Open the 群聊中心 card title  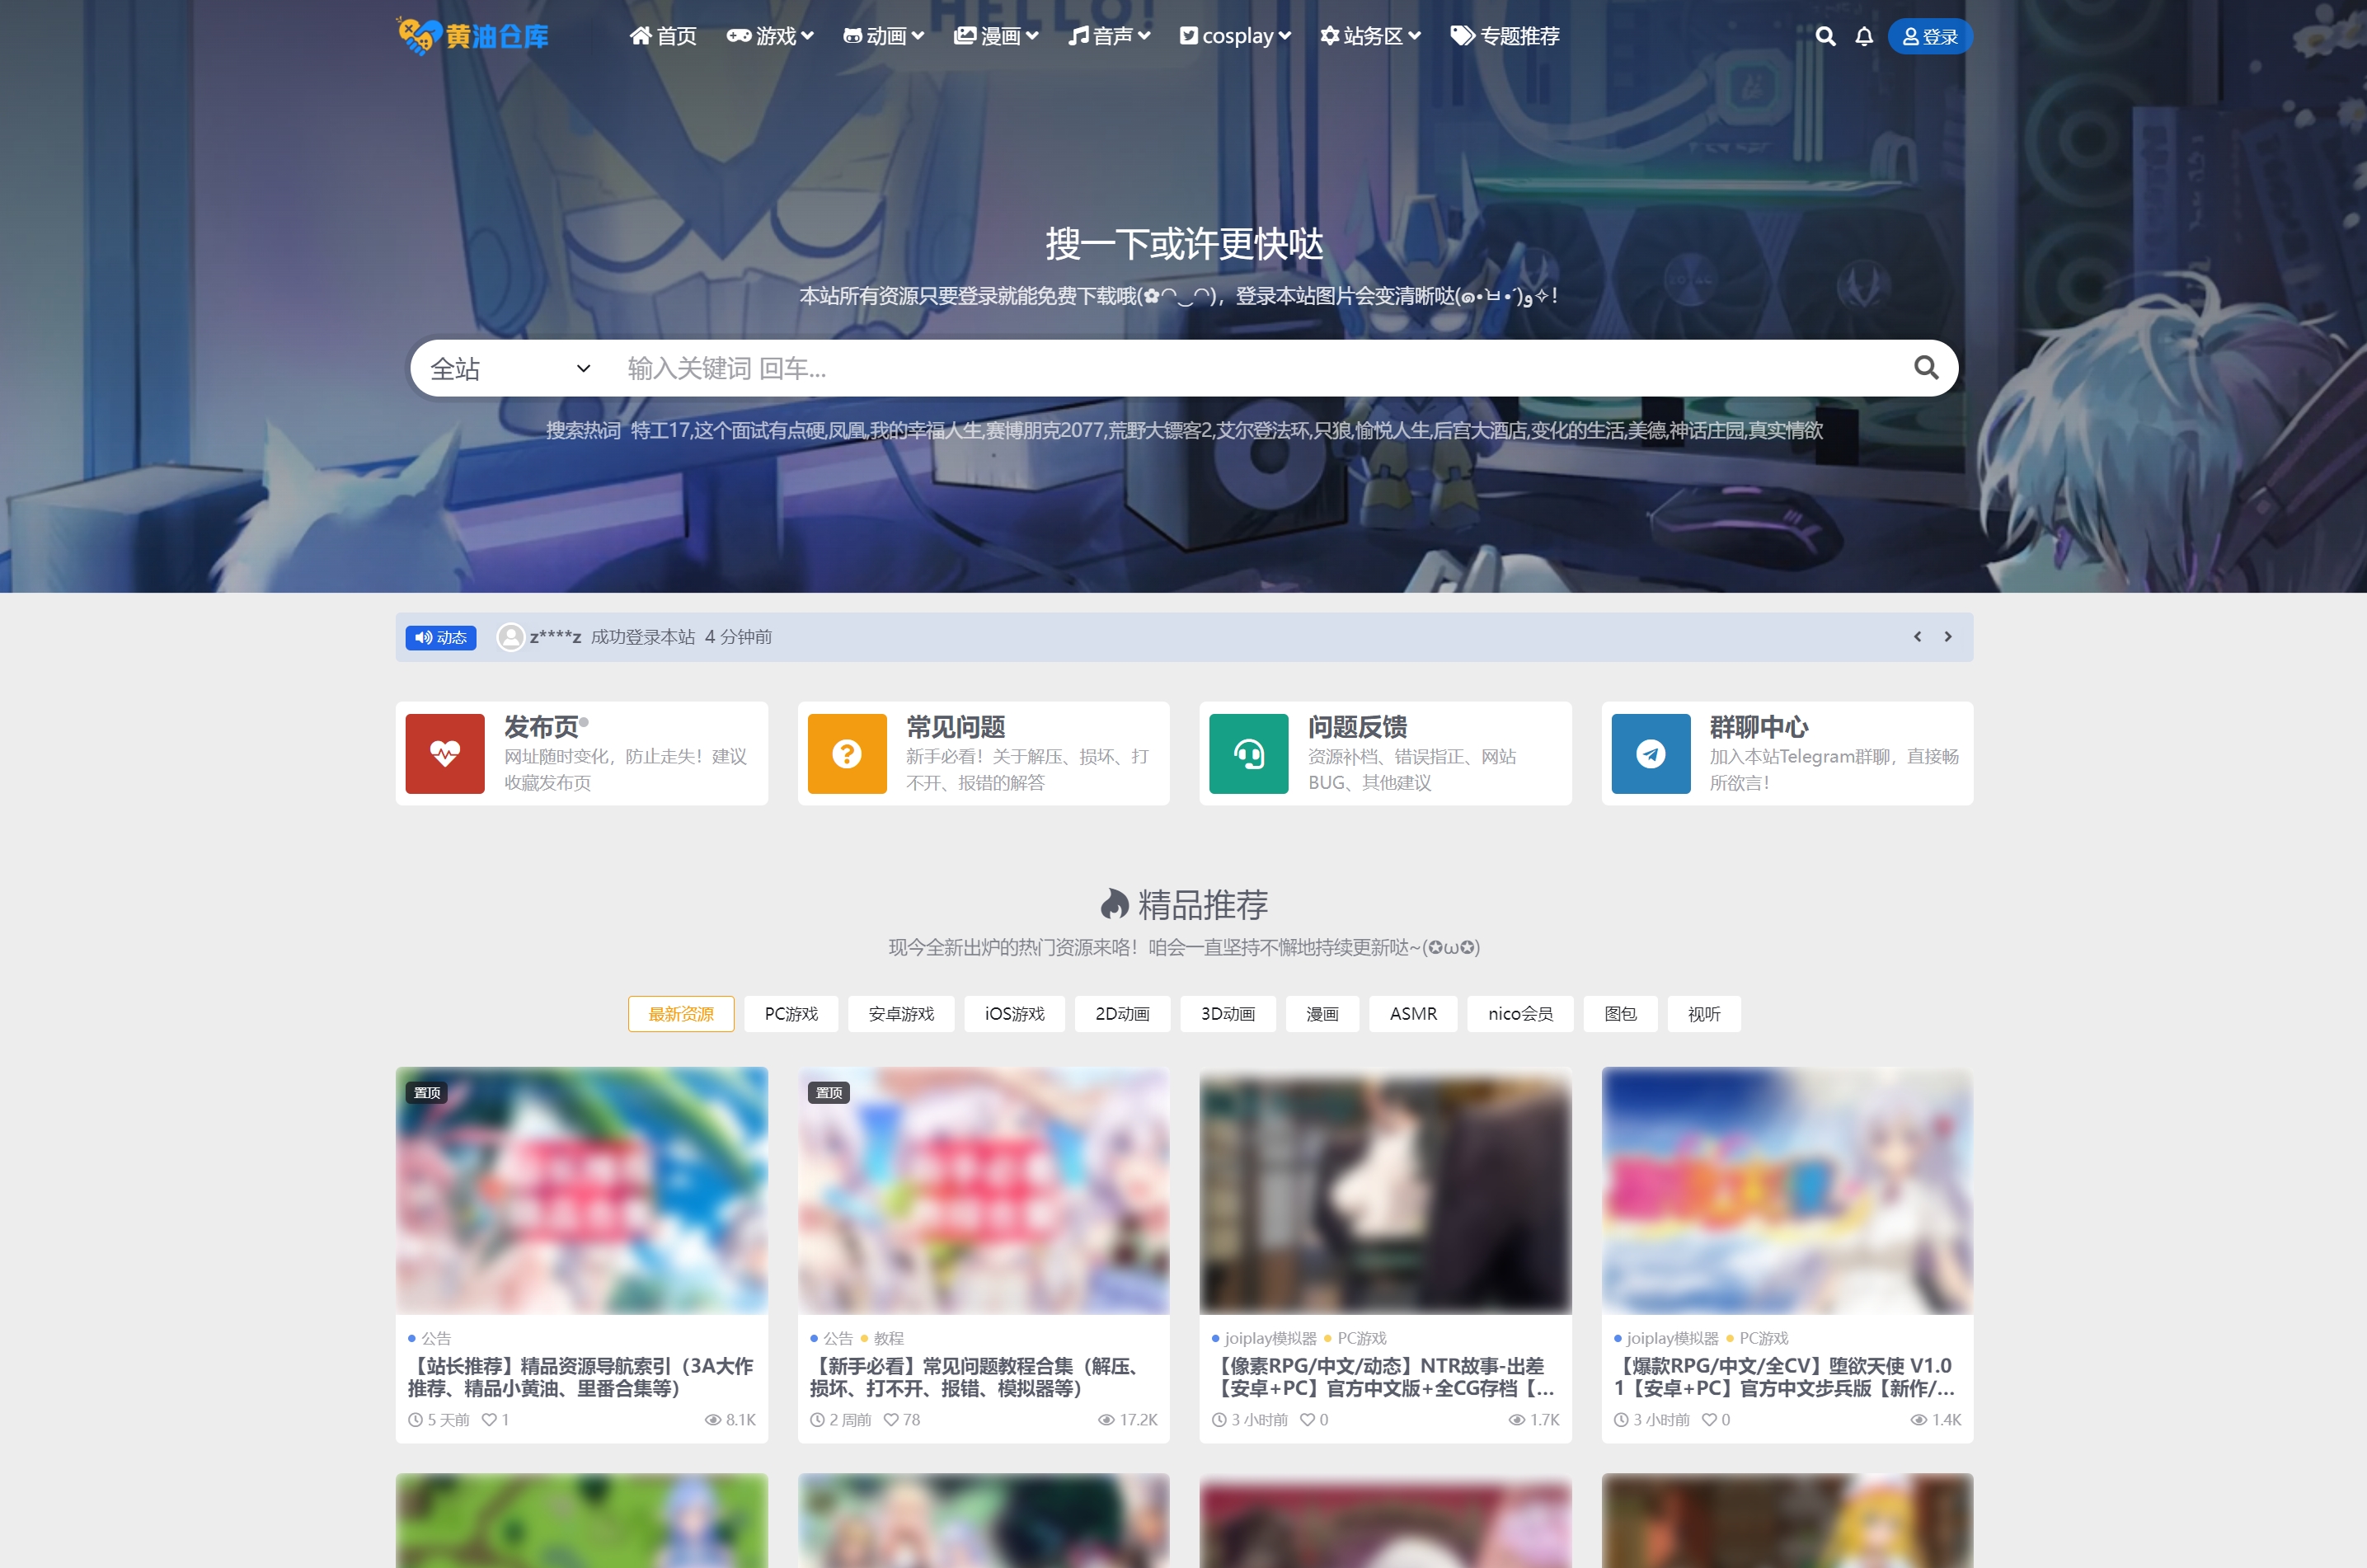pos(1759,727)
